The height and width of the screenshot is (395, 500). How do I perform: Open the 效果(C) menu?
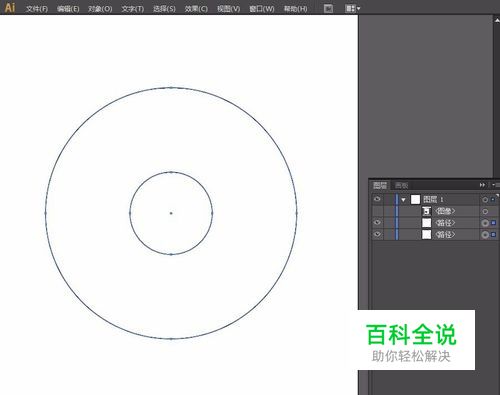coord(196,9)
